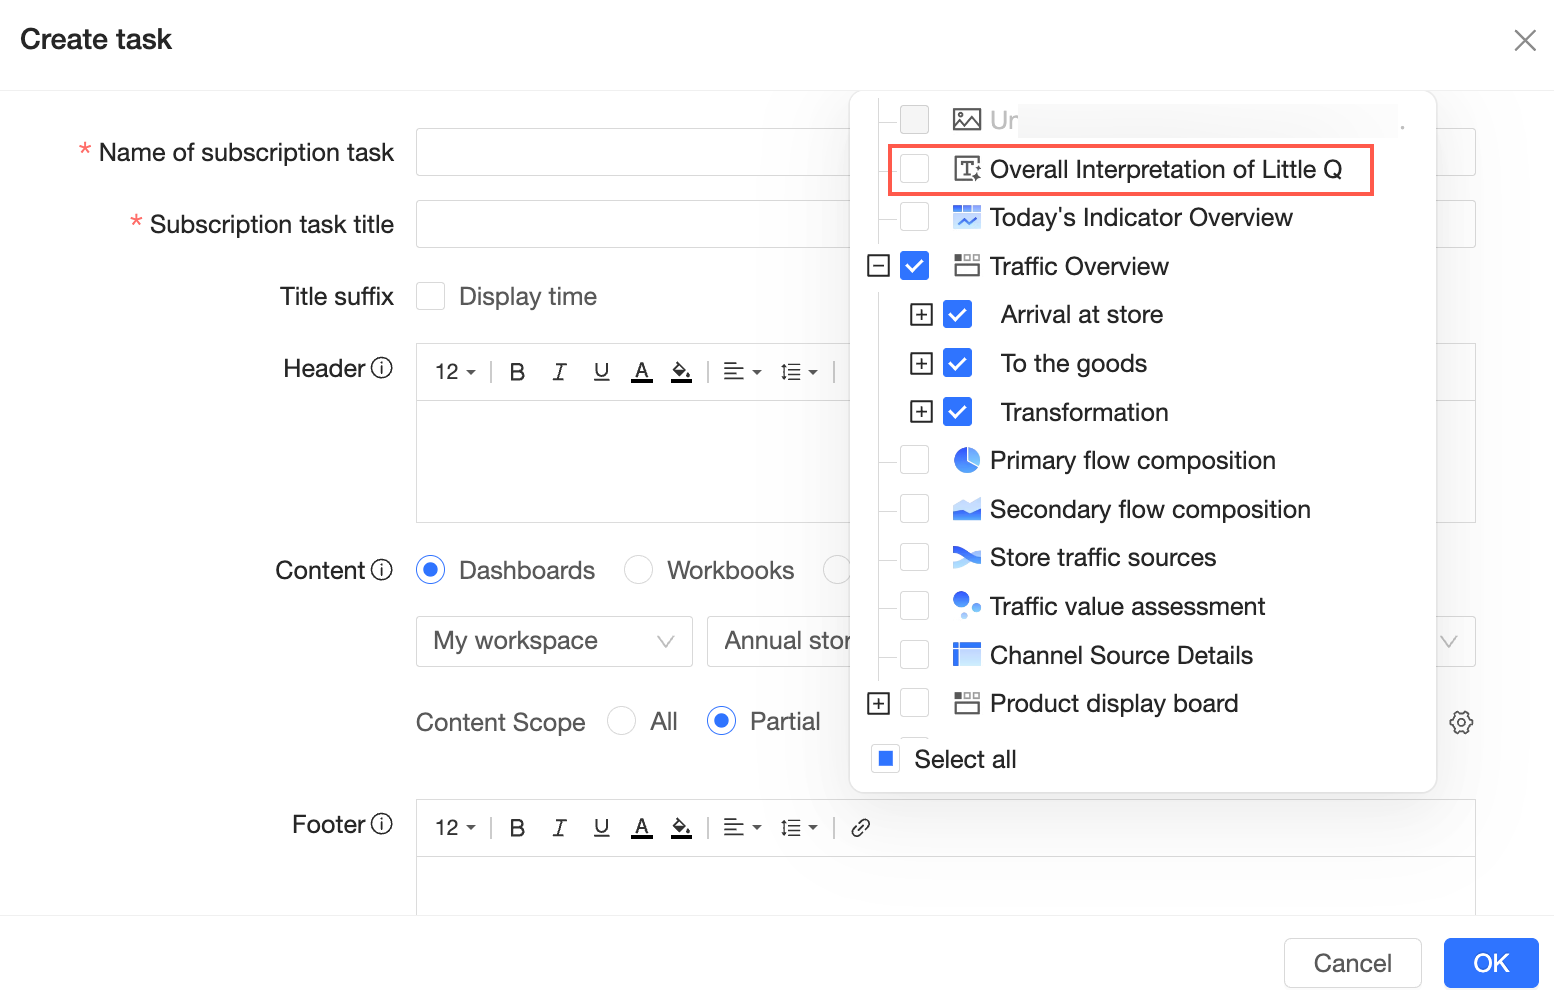
Task: Click the Content info icon
Action: 382,570
